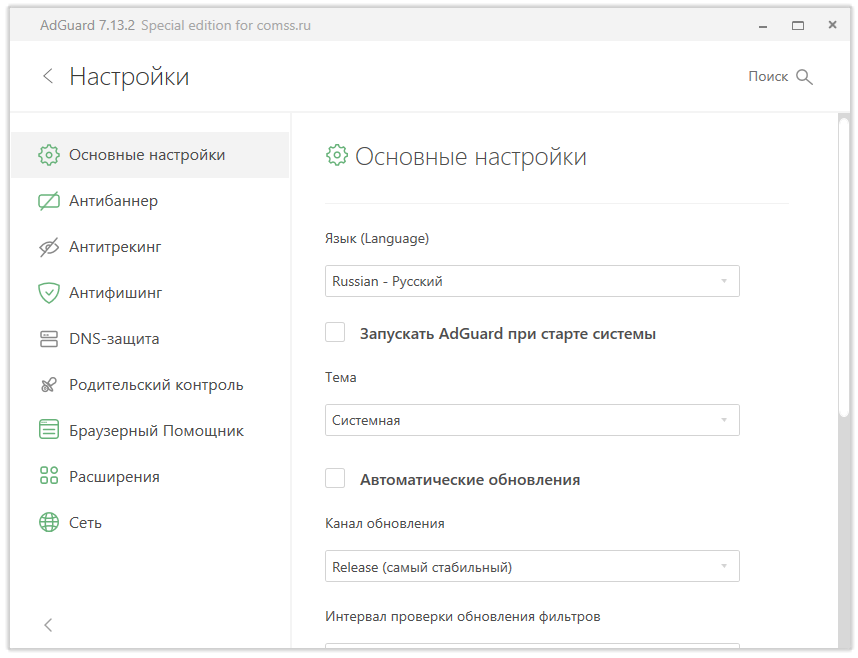Click the Сеть globe icon

point(49,522)
